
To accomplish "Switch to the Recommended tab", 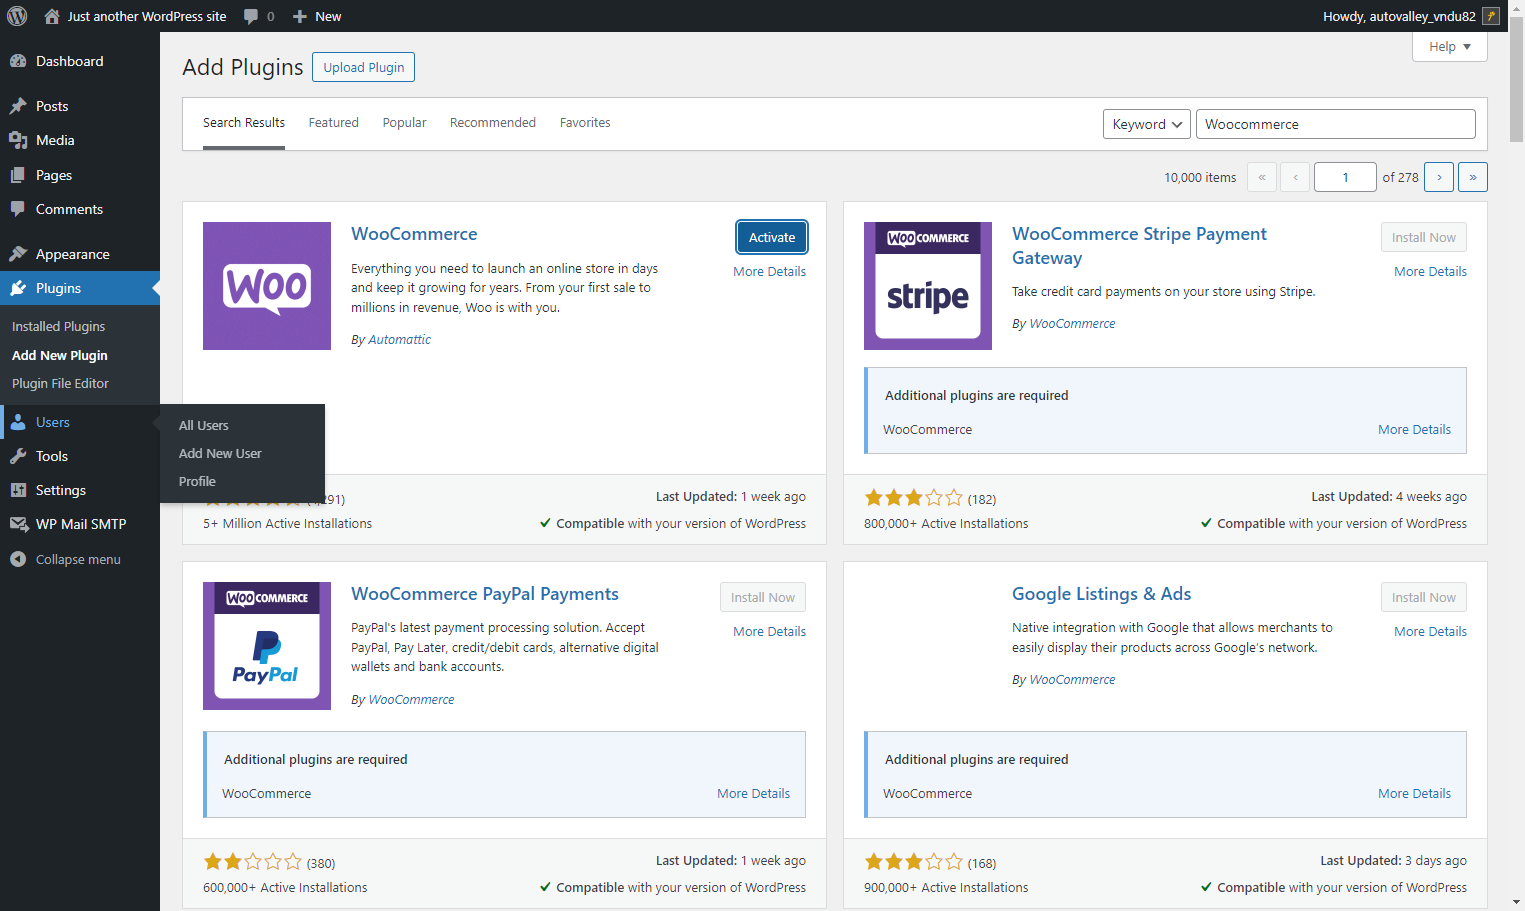I will tap(493, 123).
